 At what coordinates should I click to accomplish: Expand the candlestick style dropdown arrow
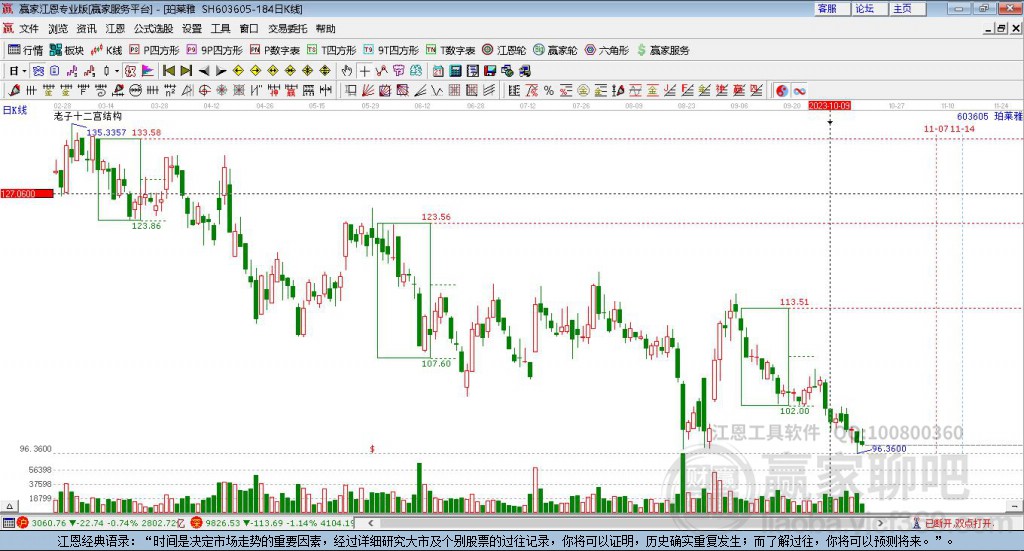click(x=117, y=71)
